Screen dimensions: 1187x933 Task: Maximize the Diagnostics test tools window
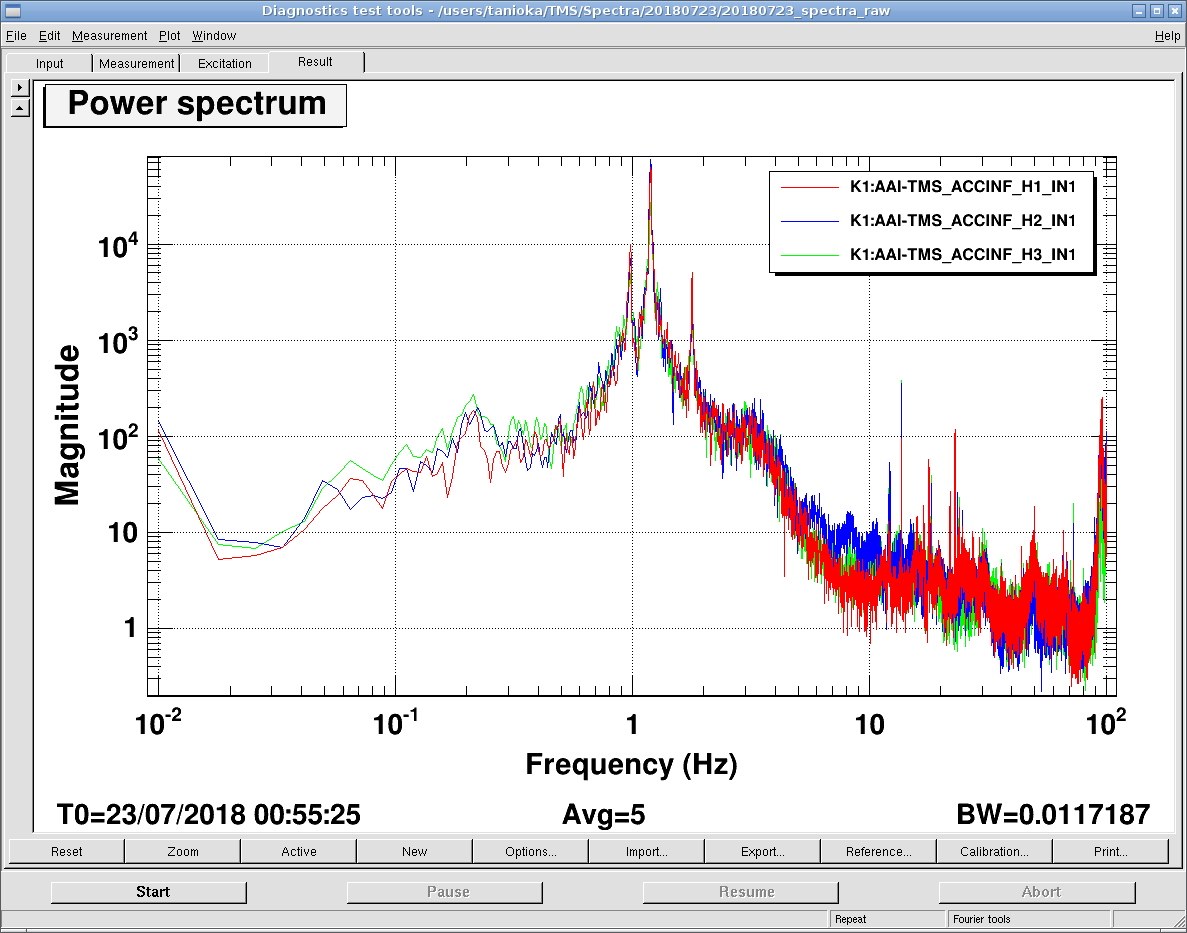(x=1155, y=11)
